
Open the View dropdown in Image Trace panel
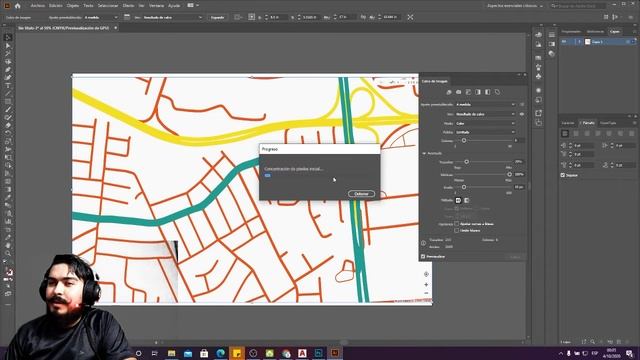click(x=485, y=114)
